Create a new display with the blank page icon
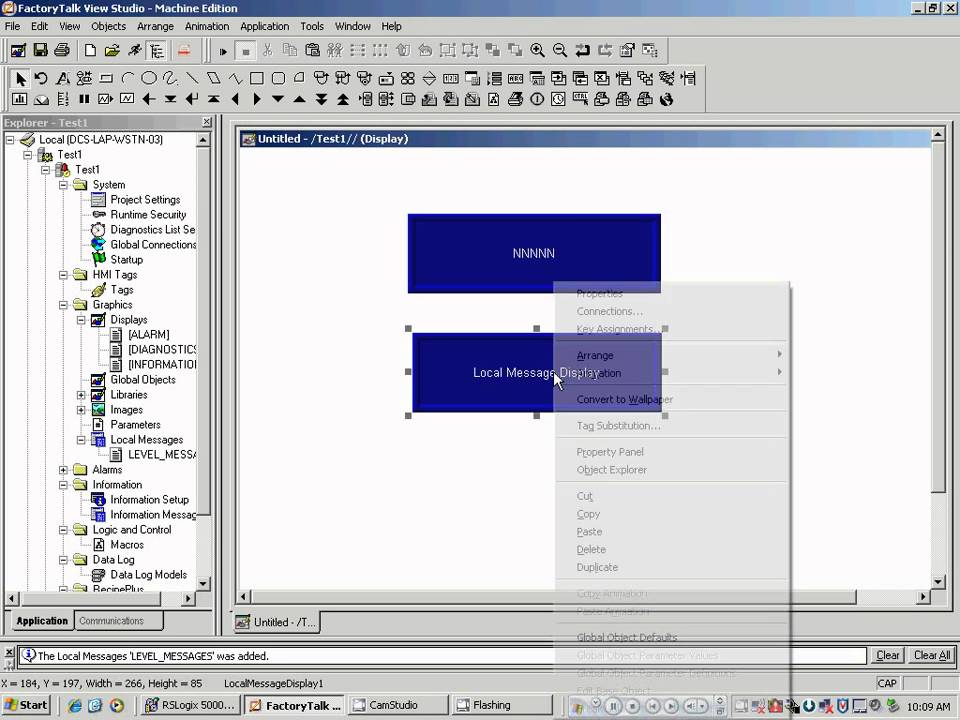 point(90,50)
